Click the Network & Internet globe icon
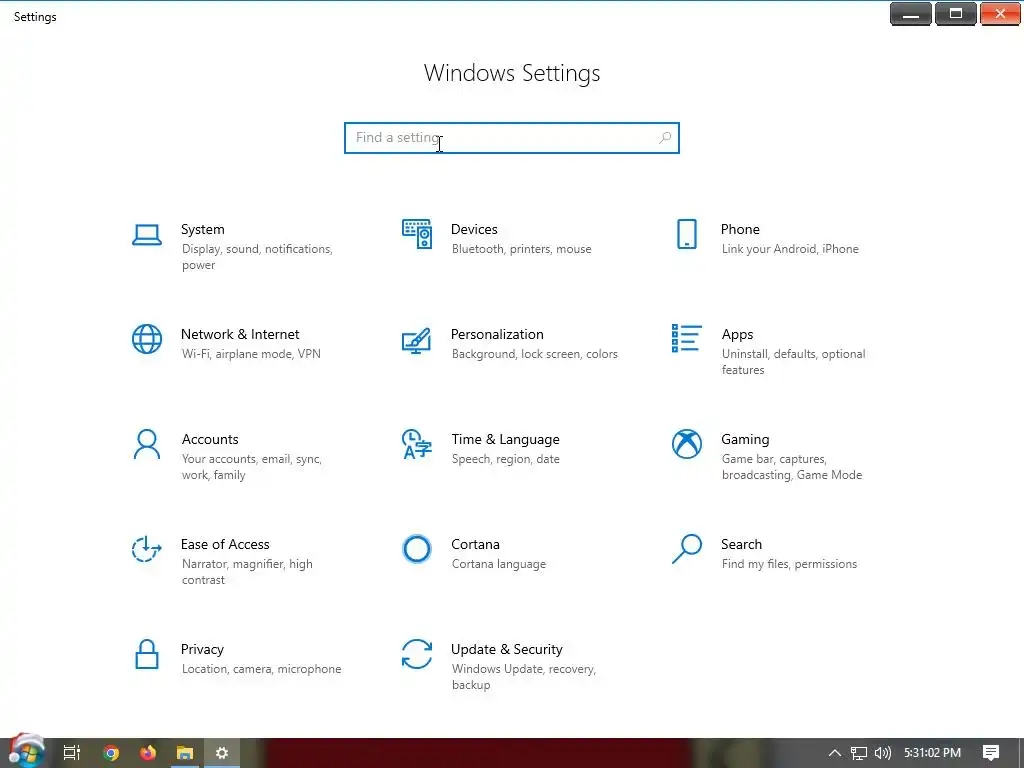 [x=147, y=339]
